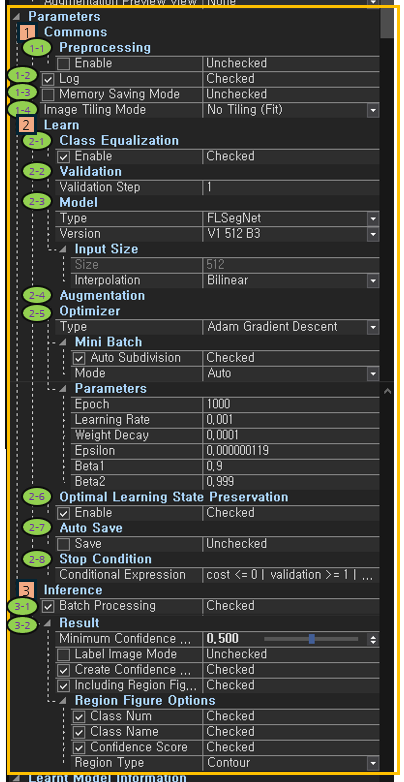Enable the Preprocessing checkbox
404x782 pixels.
point(64,63)
